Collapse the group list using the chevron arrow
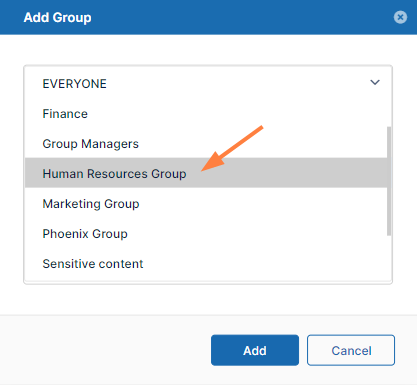Viewport: 417px width, 385px height. pyautogui.click(x=375, y=82)
